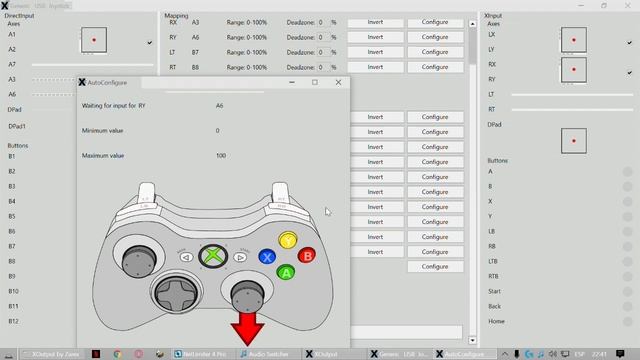Click the right analog stick on the controller
The height and width of the screenshot is (360, 640).
pos(247,297)
